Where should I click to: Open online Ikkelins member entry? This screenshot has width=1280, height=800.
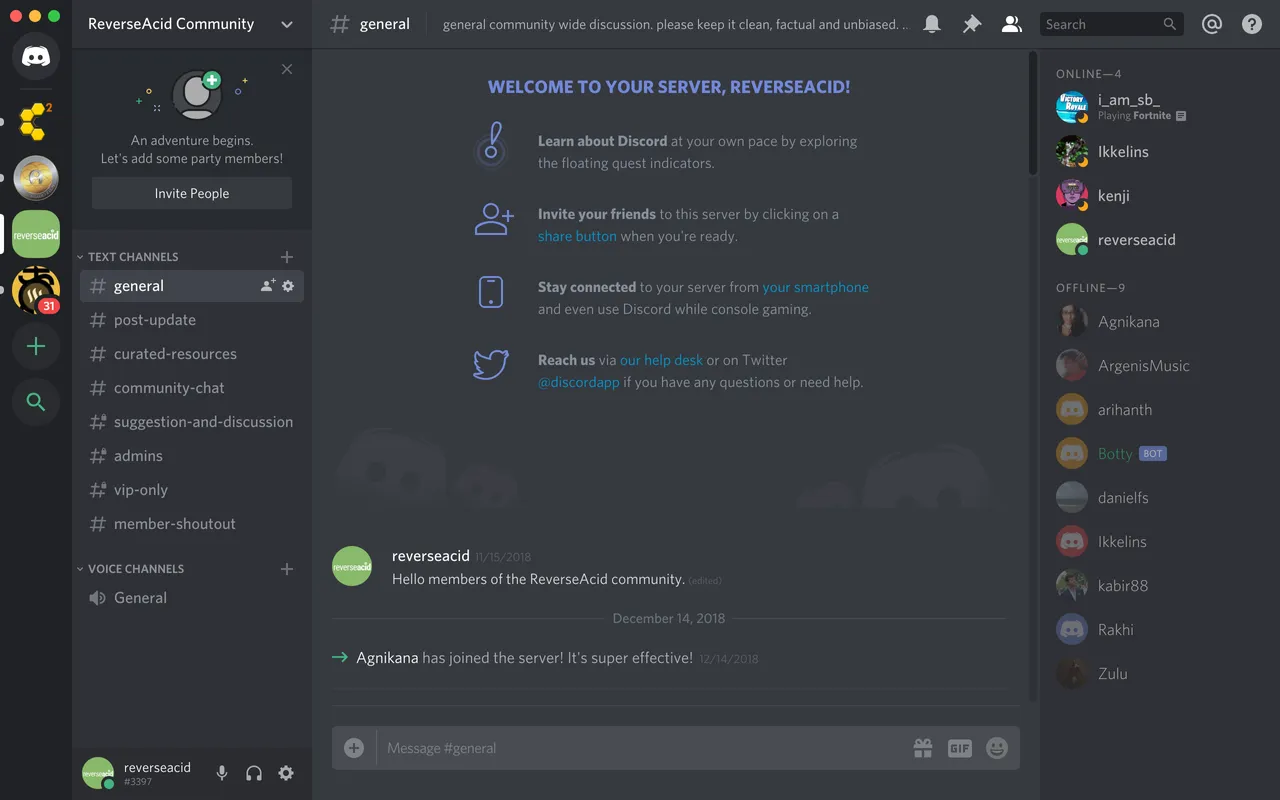click(1160, 152)
